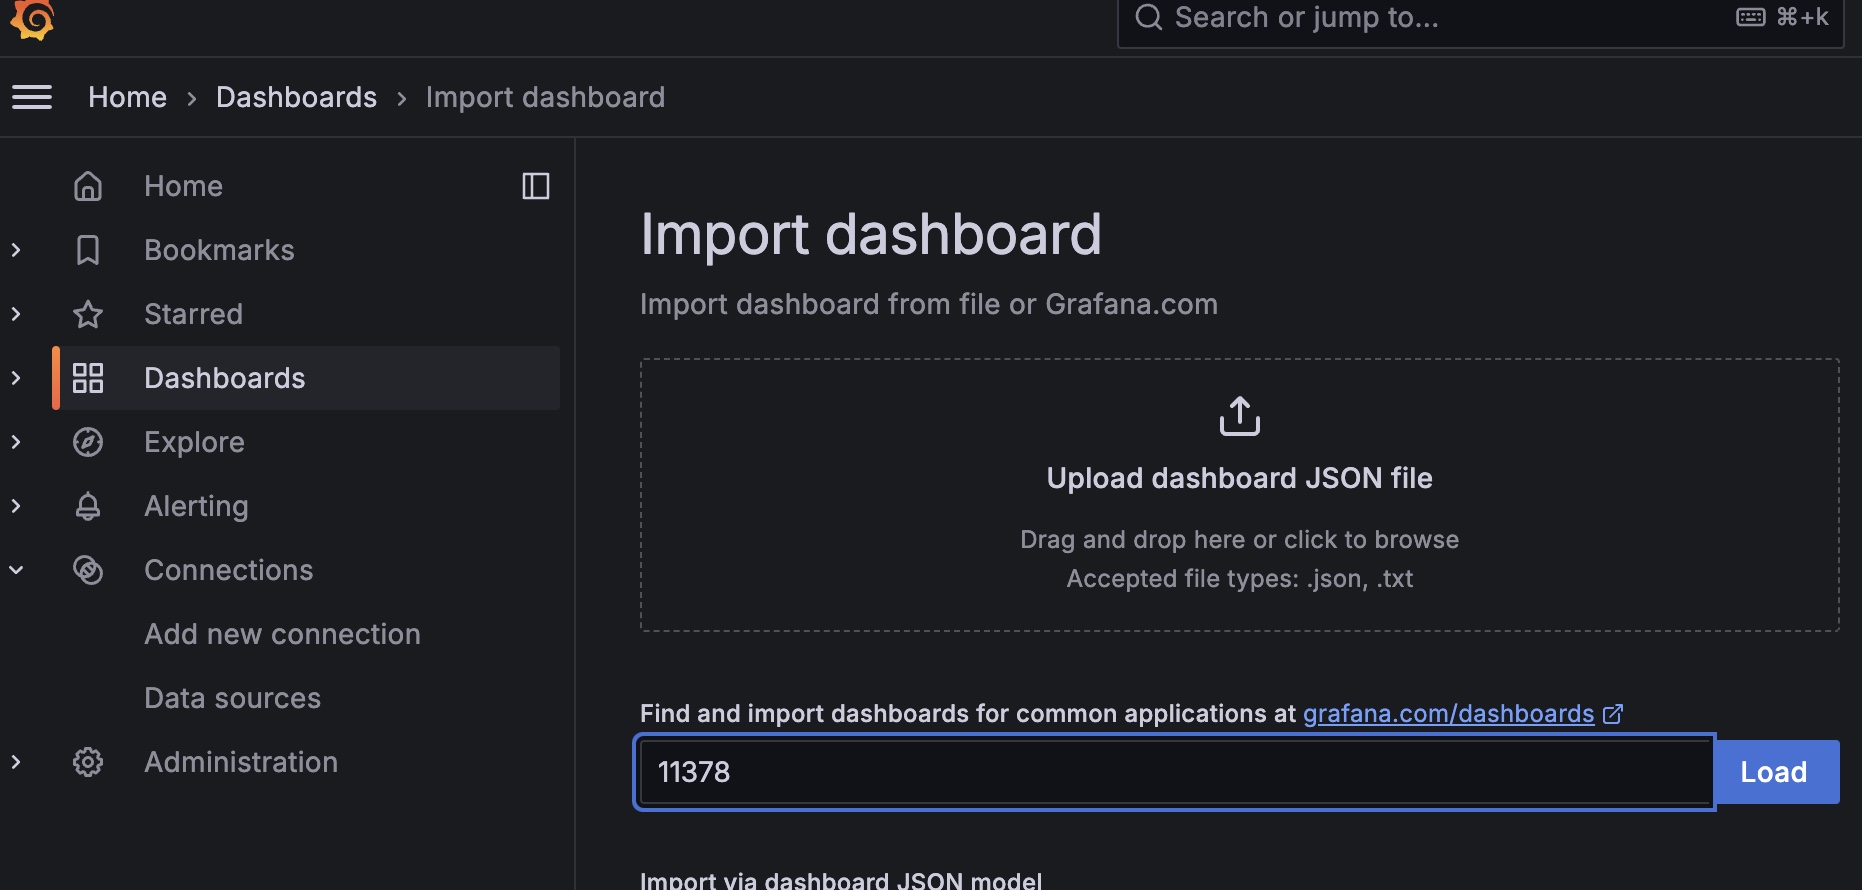Image resolution: width=1862 pixels, height=890 pixels.
Task: Click the external link icon after grafana.com/dashboards
Action: 1613,714
